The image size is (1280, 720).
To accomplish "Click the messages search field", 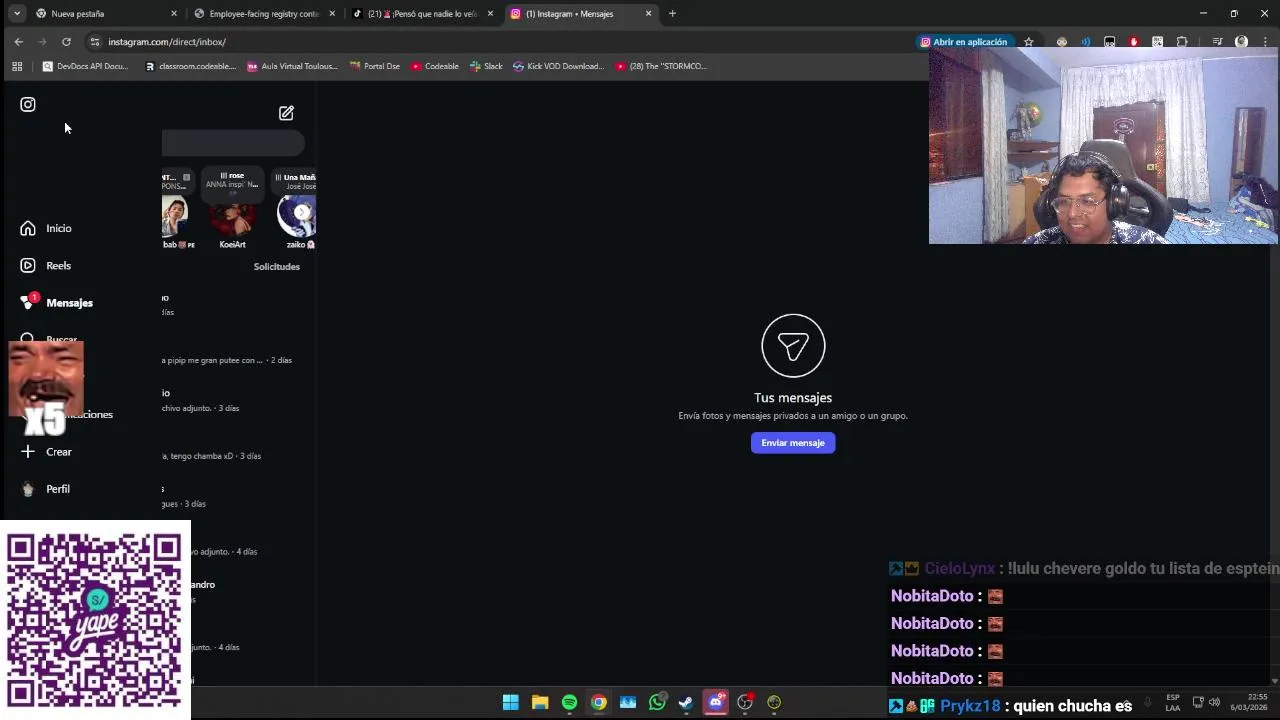I will (233, 144).
